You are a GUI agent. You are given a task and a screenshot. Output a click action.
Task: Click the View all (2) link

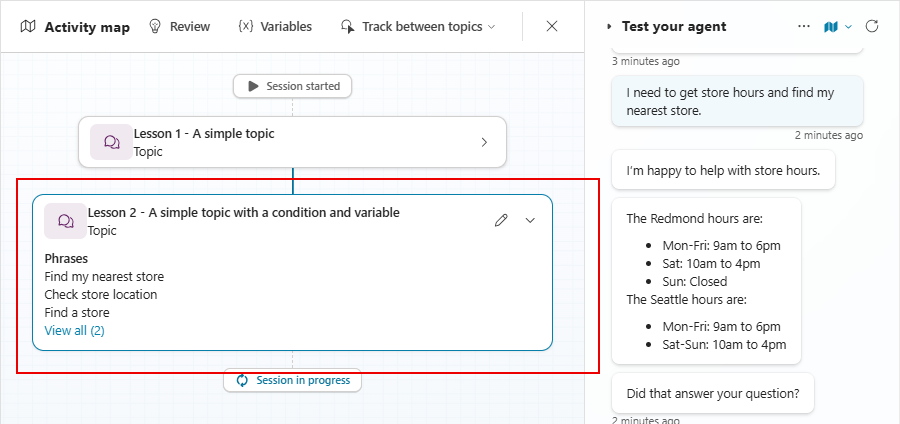pyautogui.click(x=74, y=330)
